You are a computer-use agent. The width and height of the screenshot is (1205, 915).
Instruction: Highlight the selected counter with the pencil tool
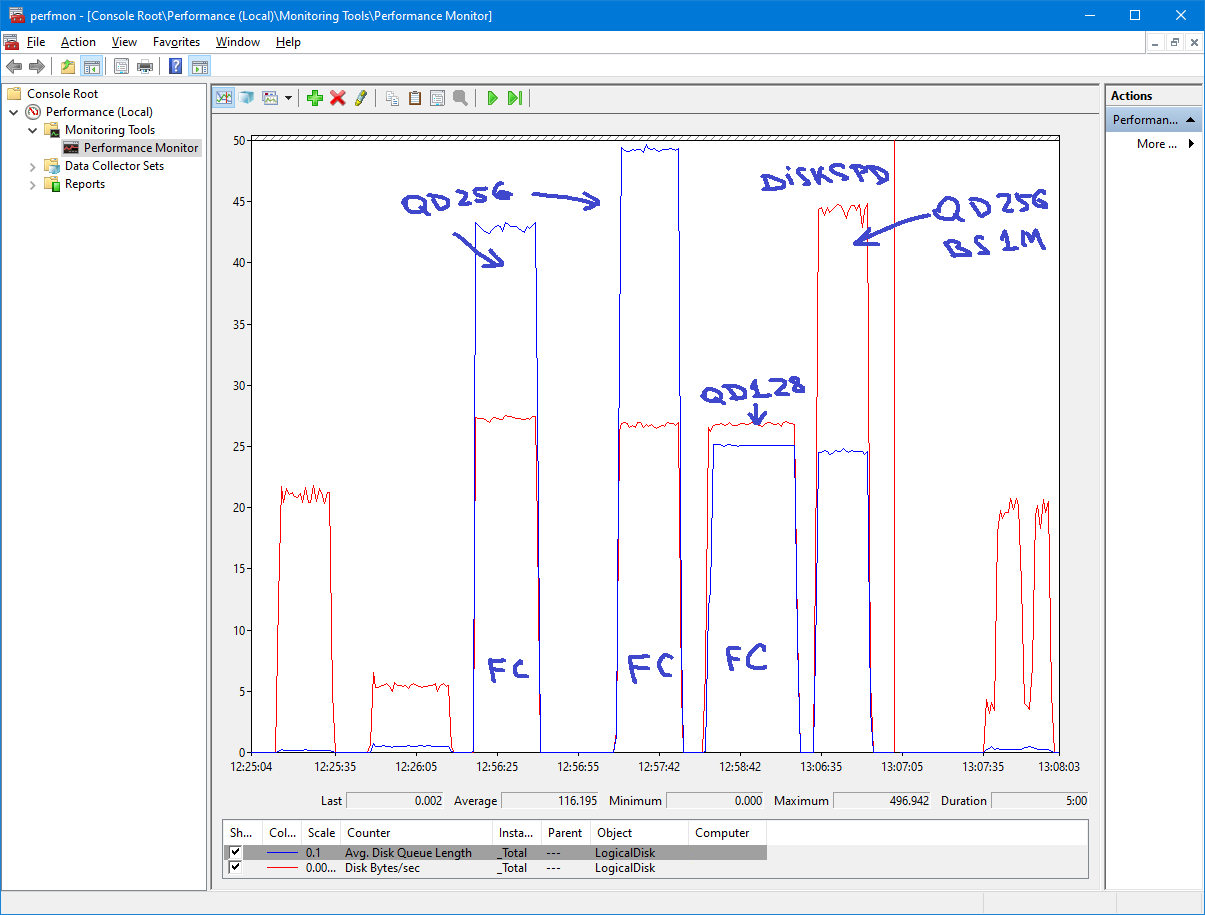[361, 97]
